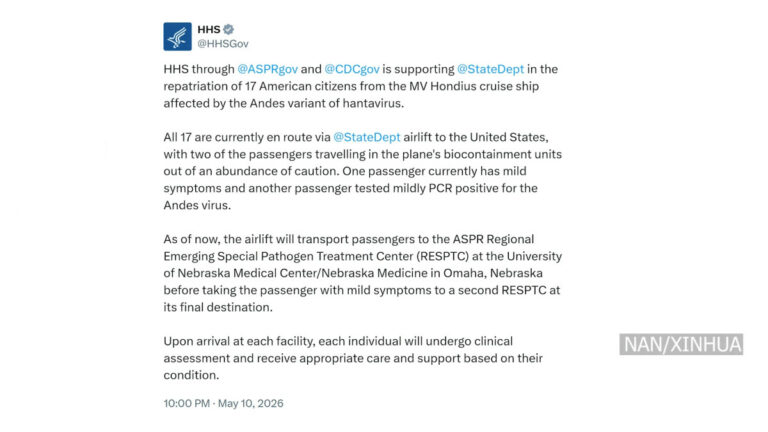The height and width of the screenshot is (432, 768).
Task: Click the 10:00 PM timestamp
Action: (187, 403)
